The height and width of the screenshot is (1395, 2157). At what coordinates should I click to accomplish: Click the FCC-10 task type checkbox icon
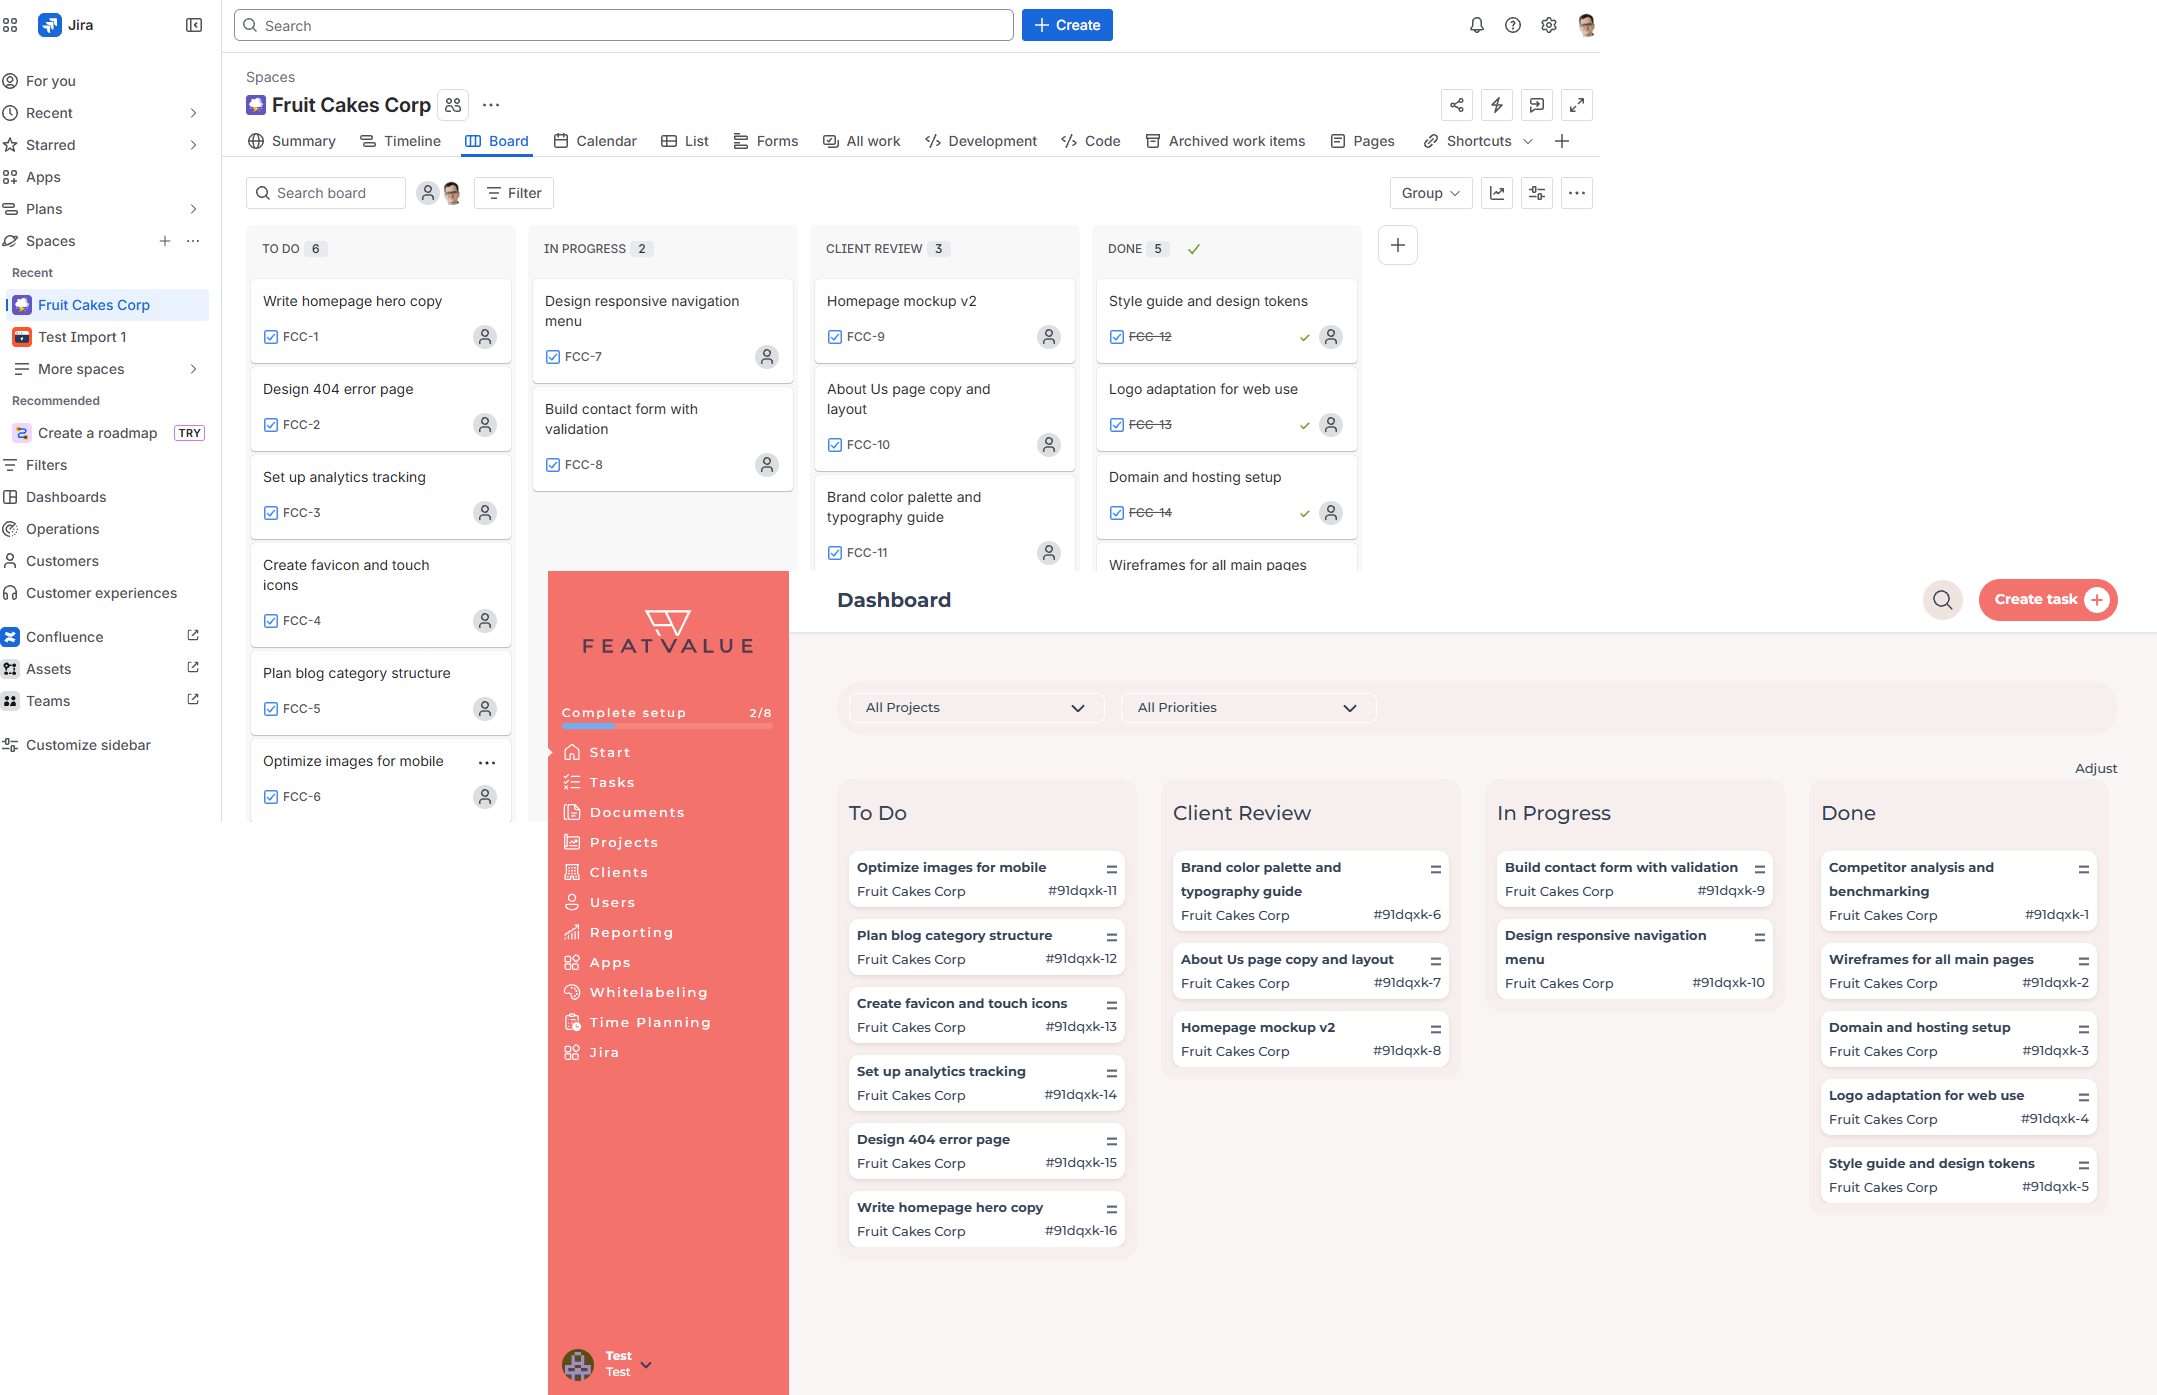click(x=835, y=445)
